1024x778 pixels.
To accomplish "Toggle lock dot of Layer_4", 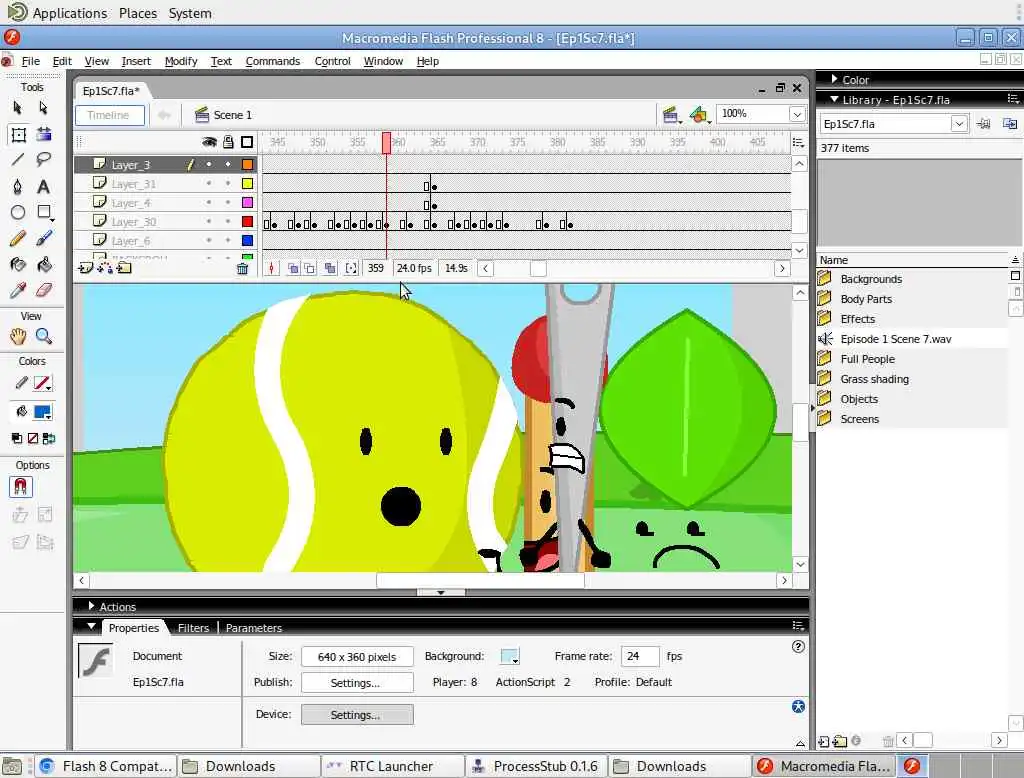I will [228, 203].
